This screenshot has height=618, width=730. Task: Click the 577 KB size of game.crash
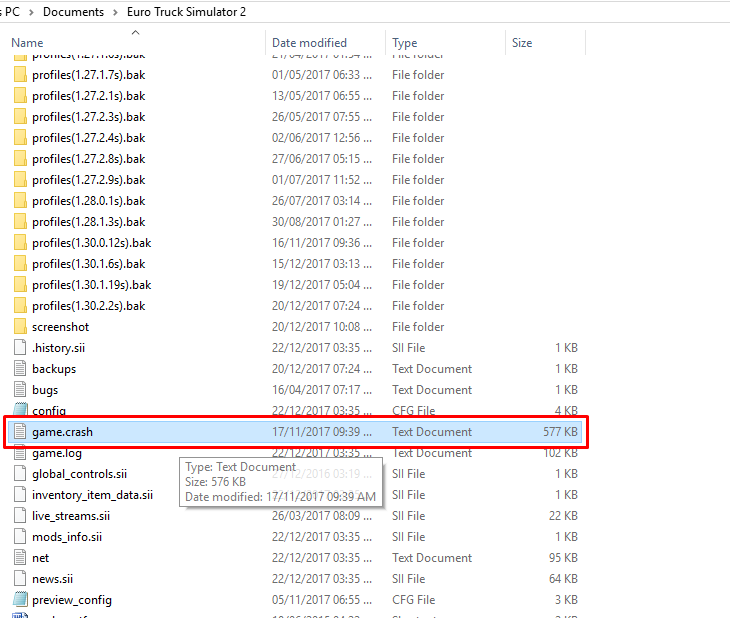point(560,432)
